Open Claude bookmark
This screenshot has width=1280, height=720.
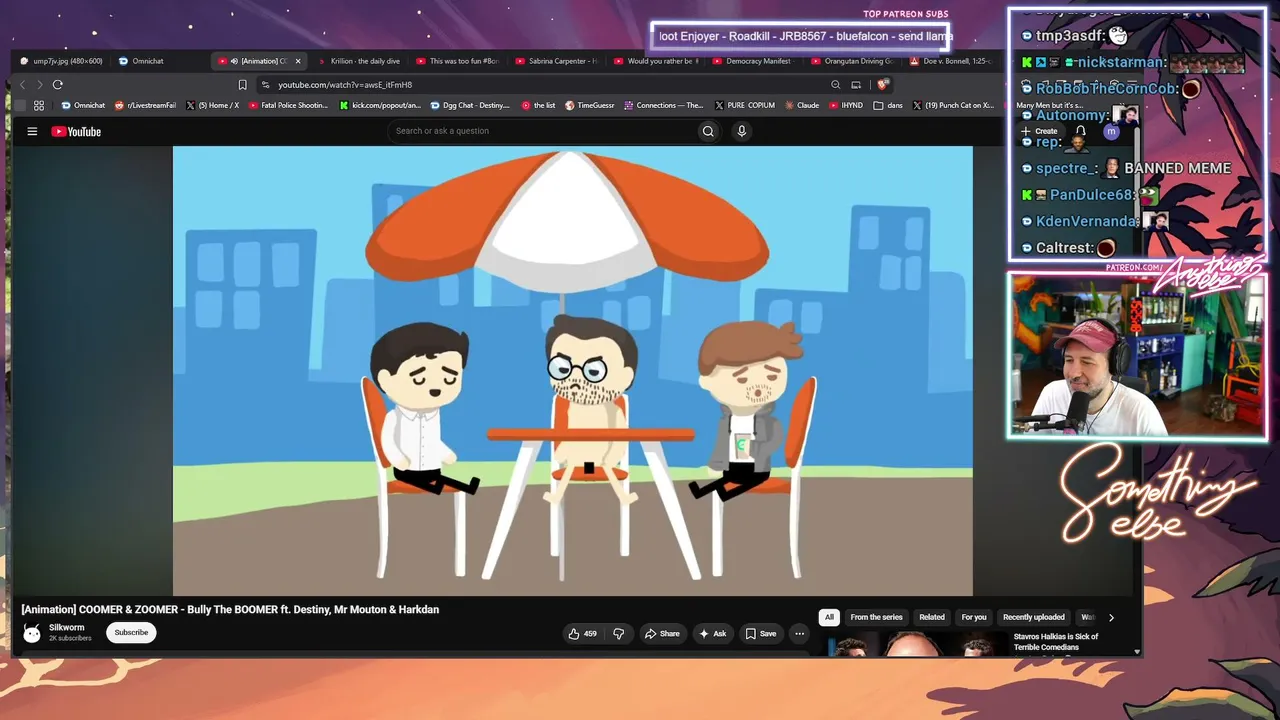[802, 105]
